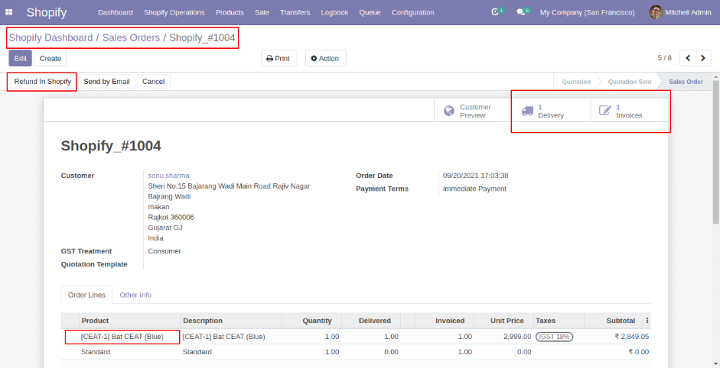Image resolution: width=720 pixels, height=368 pixels.
Task: Click Send by Email button
Action: pos(107,81)
